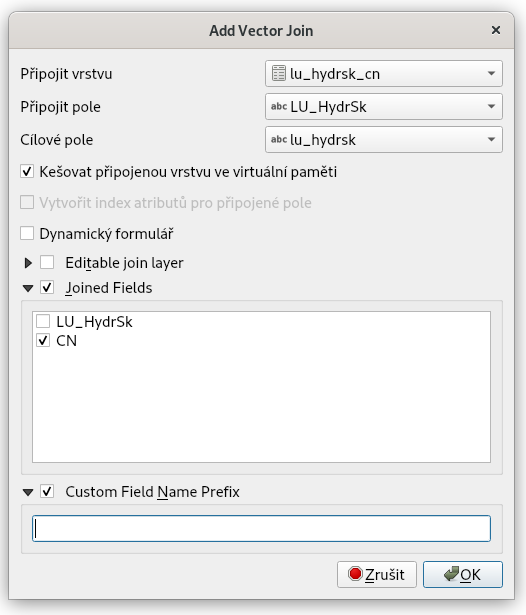Expand the Editable join layer section

[x=28, y=263]
